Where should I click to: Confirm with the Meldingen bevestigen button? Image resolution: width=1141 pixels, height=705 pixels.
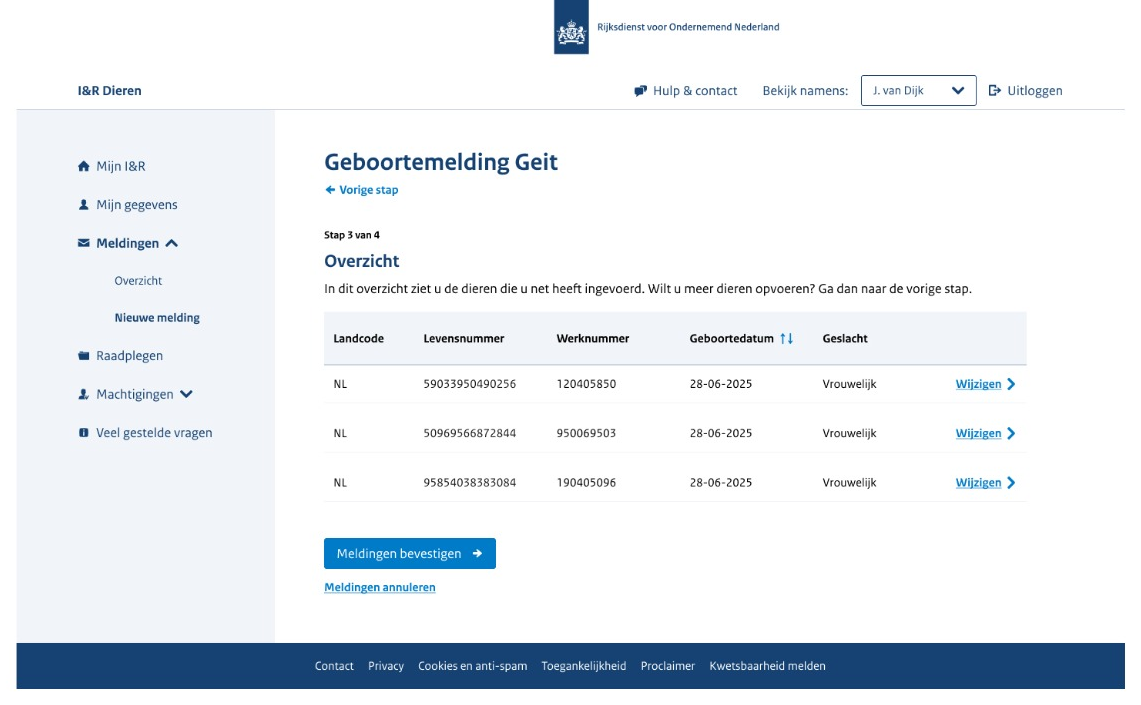(410, 554)
